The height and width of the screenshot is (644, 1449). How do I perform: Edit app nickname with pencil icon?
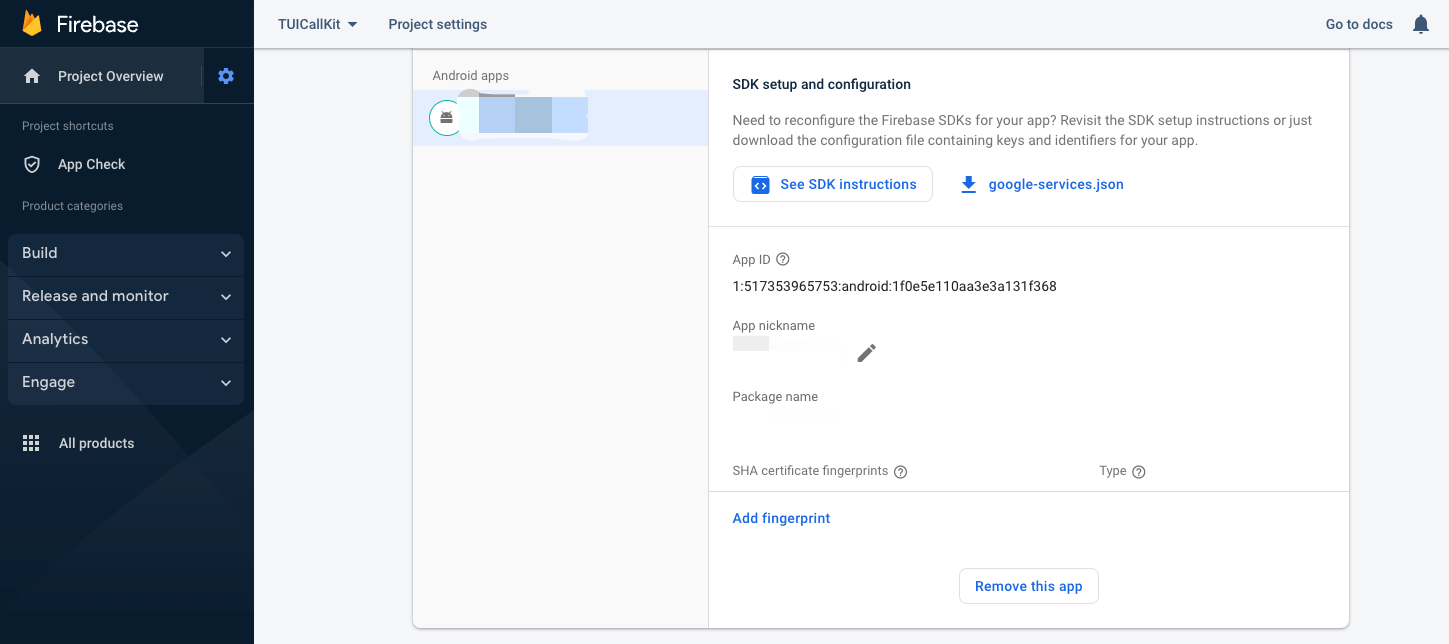[x=866, y=352]
